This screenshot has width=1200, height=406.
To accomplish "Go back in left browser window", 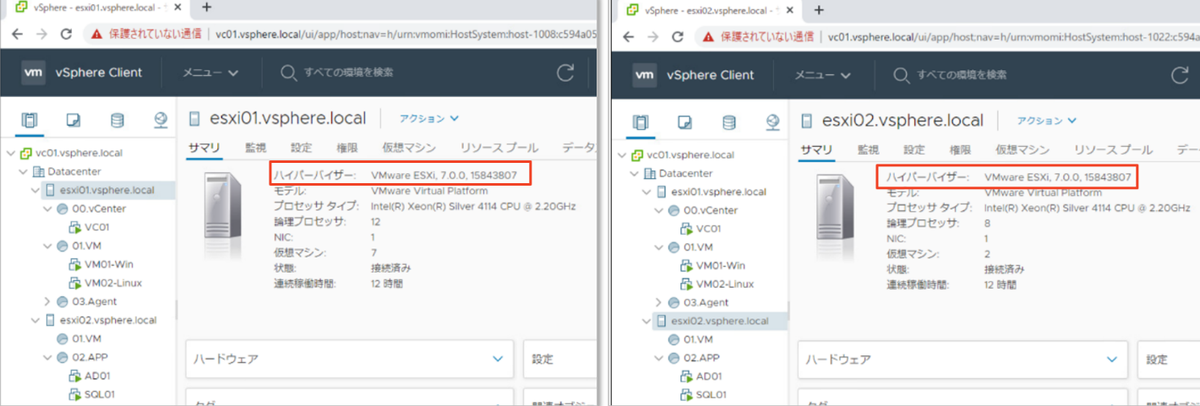I will pos(16,32).
